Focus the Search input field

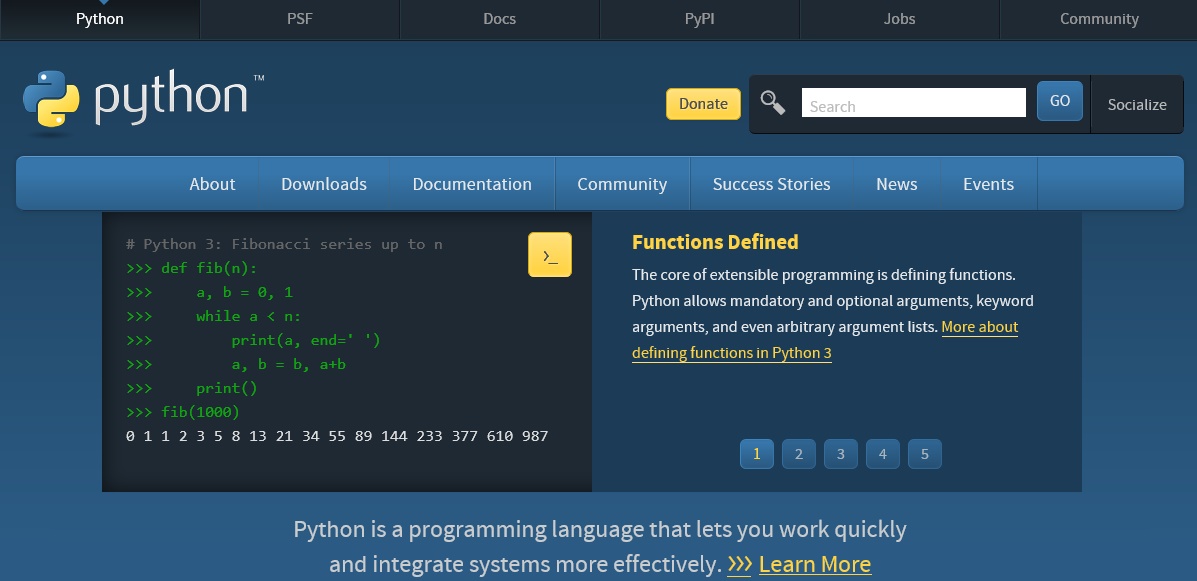(x=914, y=103)
